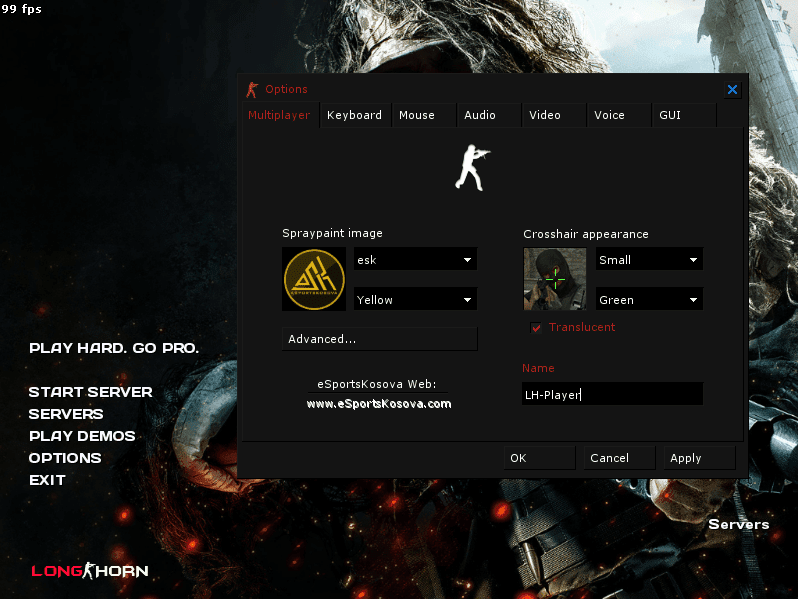
Task: Expand the esk spraypaint image dropdown
Action: pos(415,260)
